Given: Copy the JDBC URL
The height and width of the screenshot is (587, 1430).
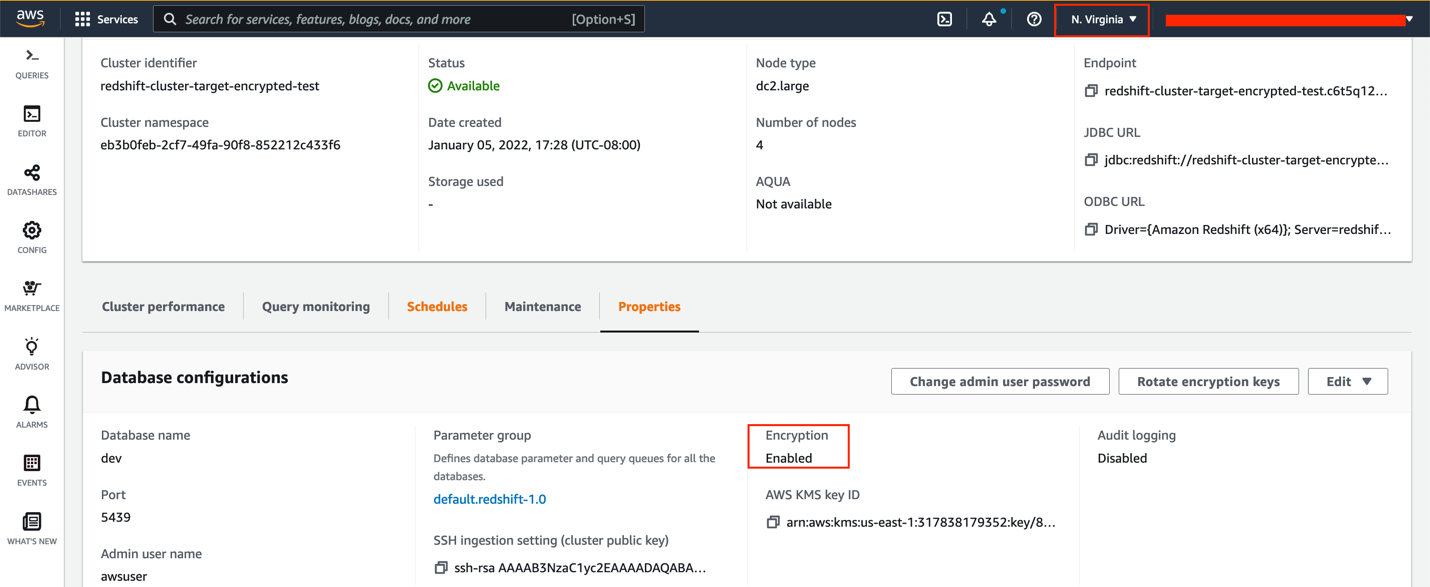Looking at the screenshot, I should pos(1091,160).
